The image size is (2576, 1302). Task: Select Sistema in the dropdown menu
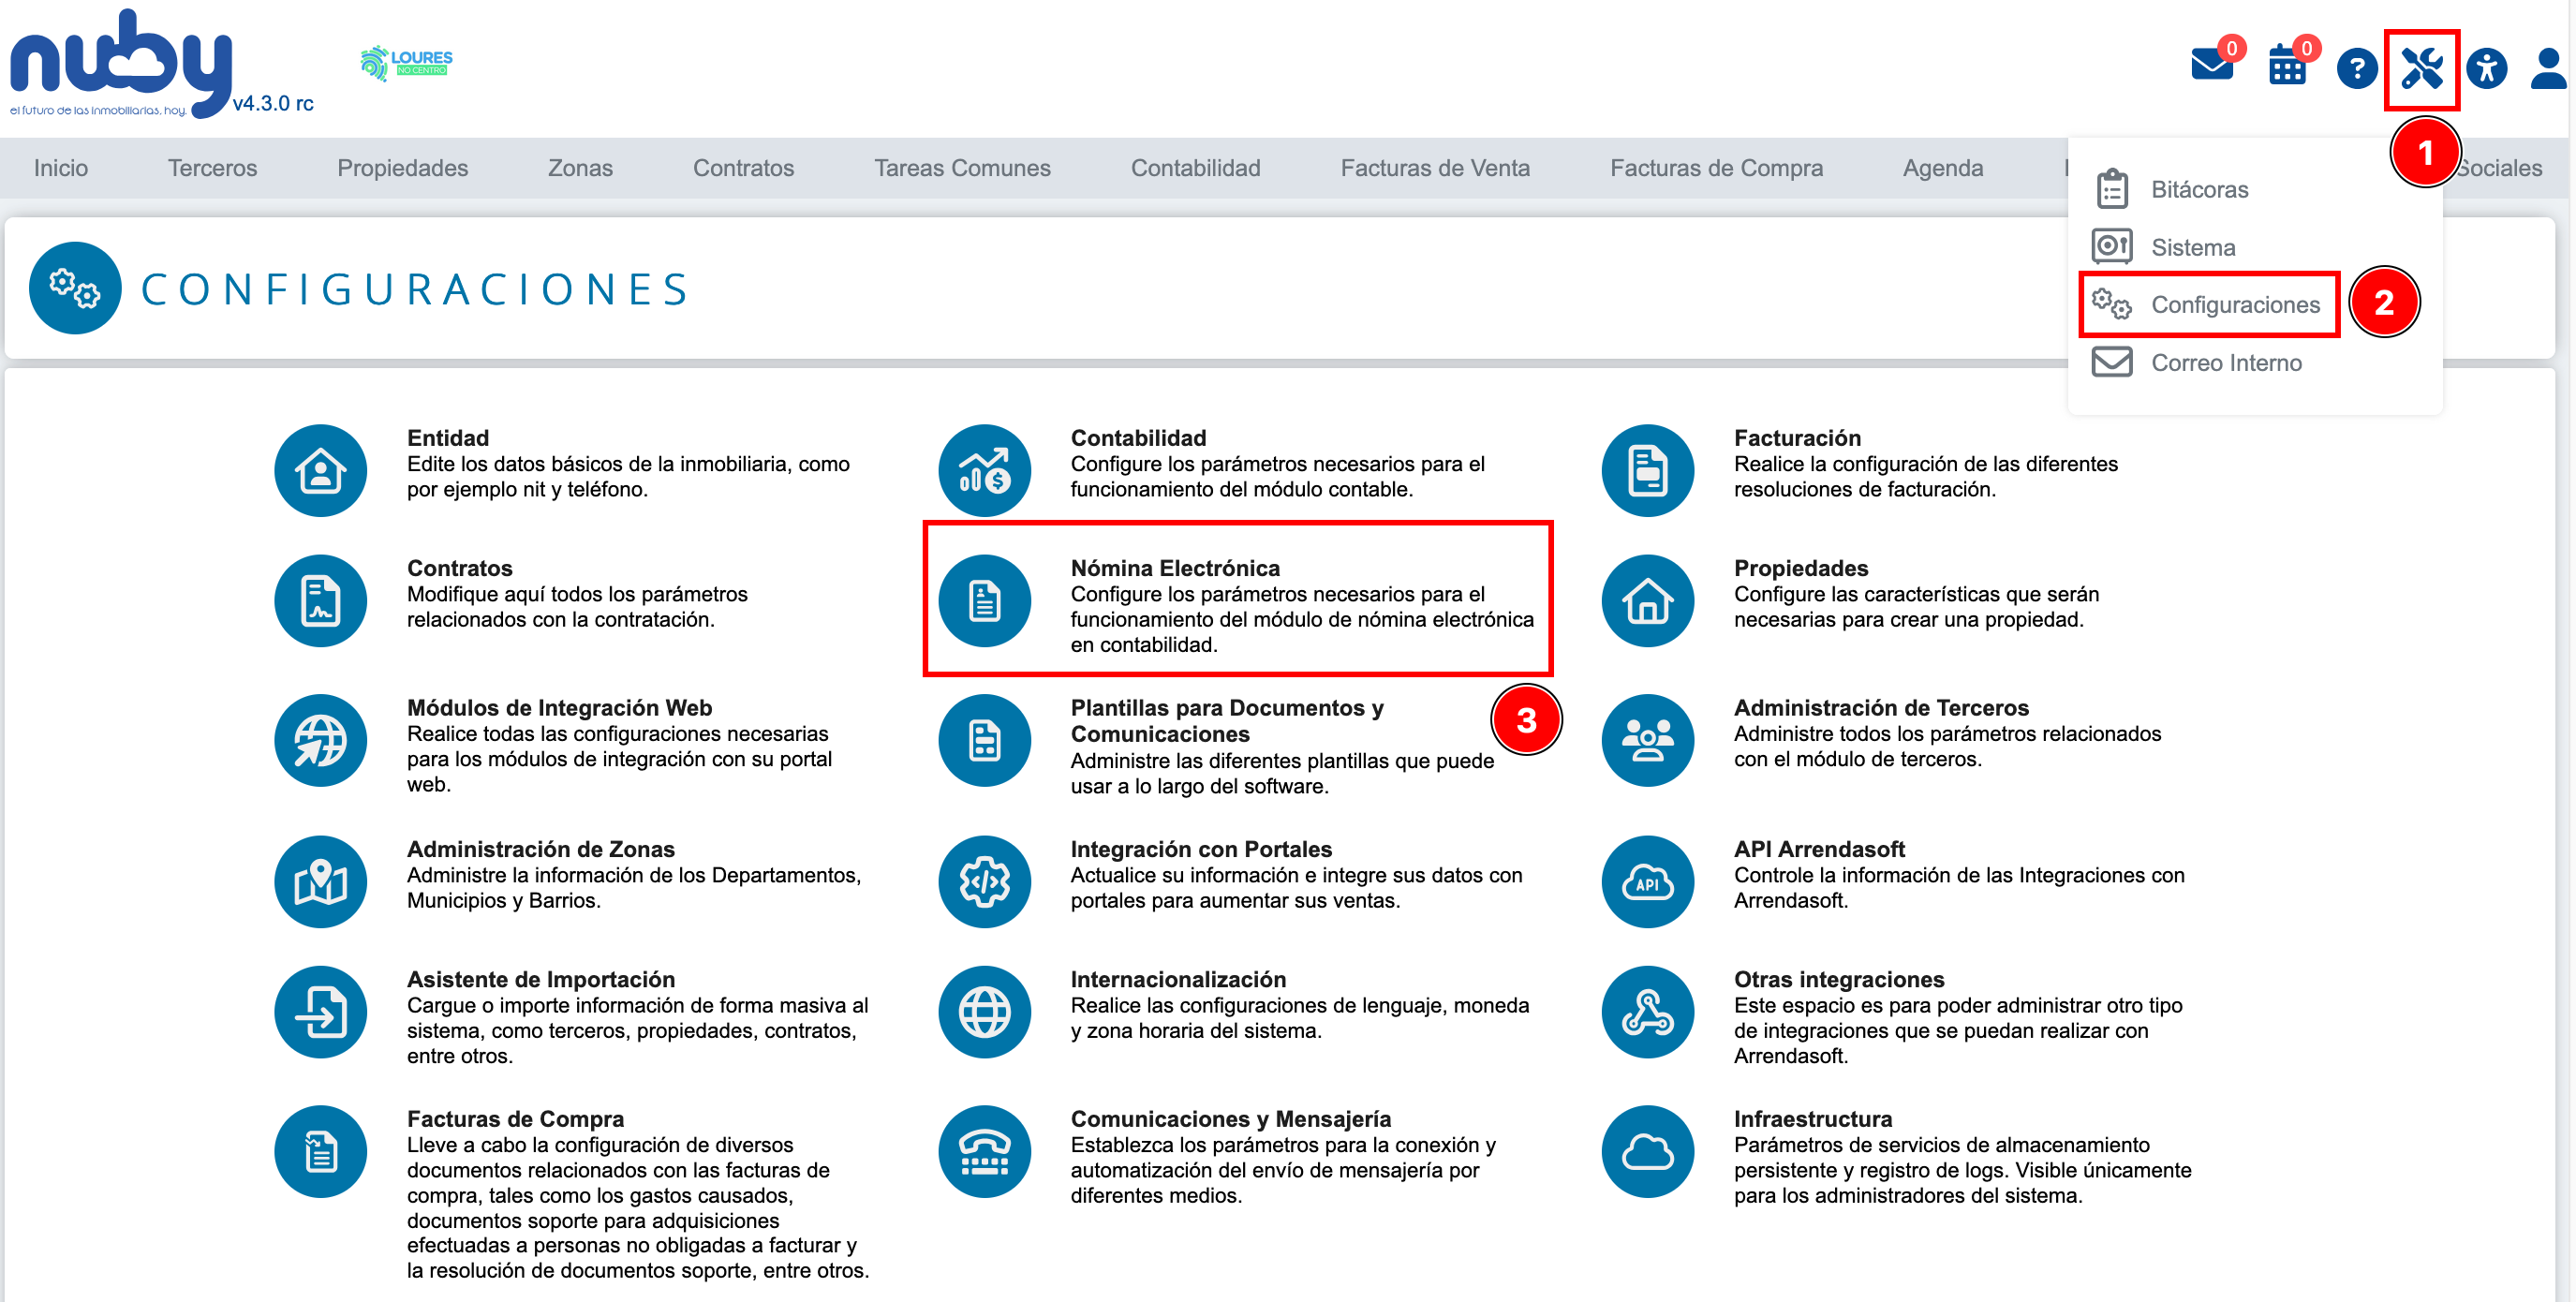click(2192, 247)
